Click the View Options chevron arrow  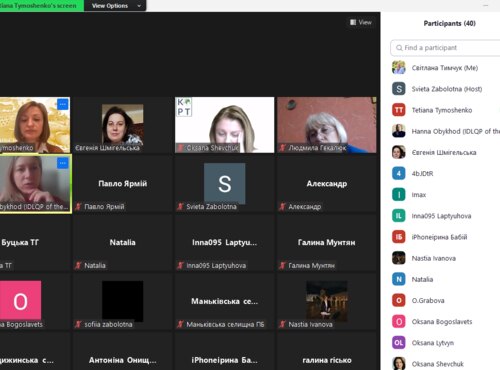point(139,6)
